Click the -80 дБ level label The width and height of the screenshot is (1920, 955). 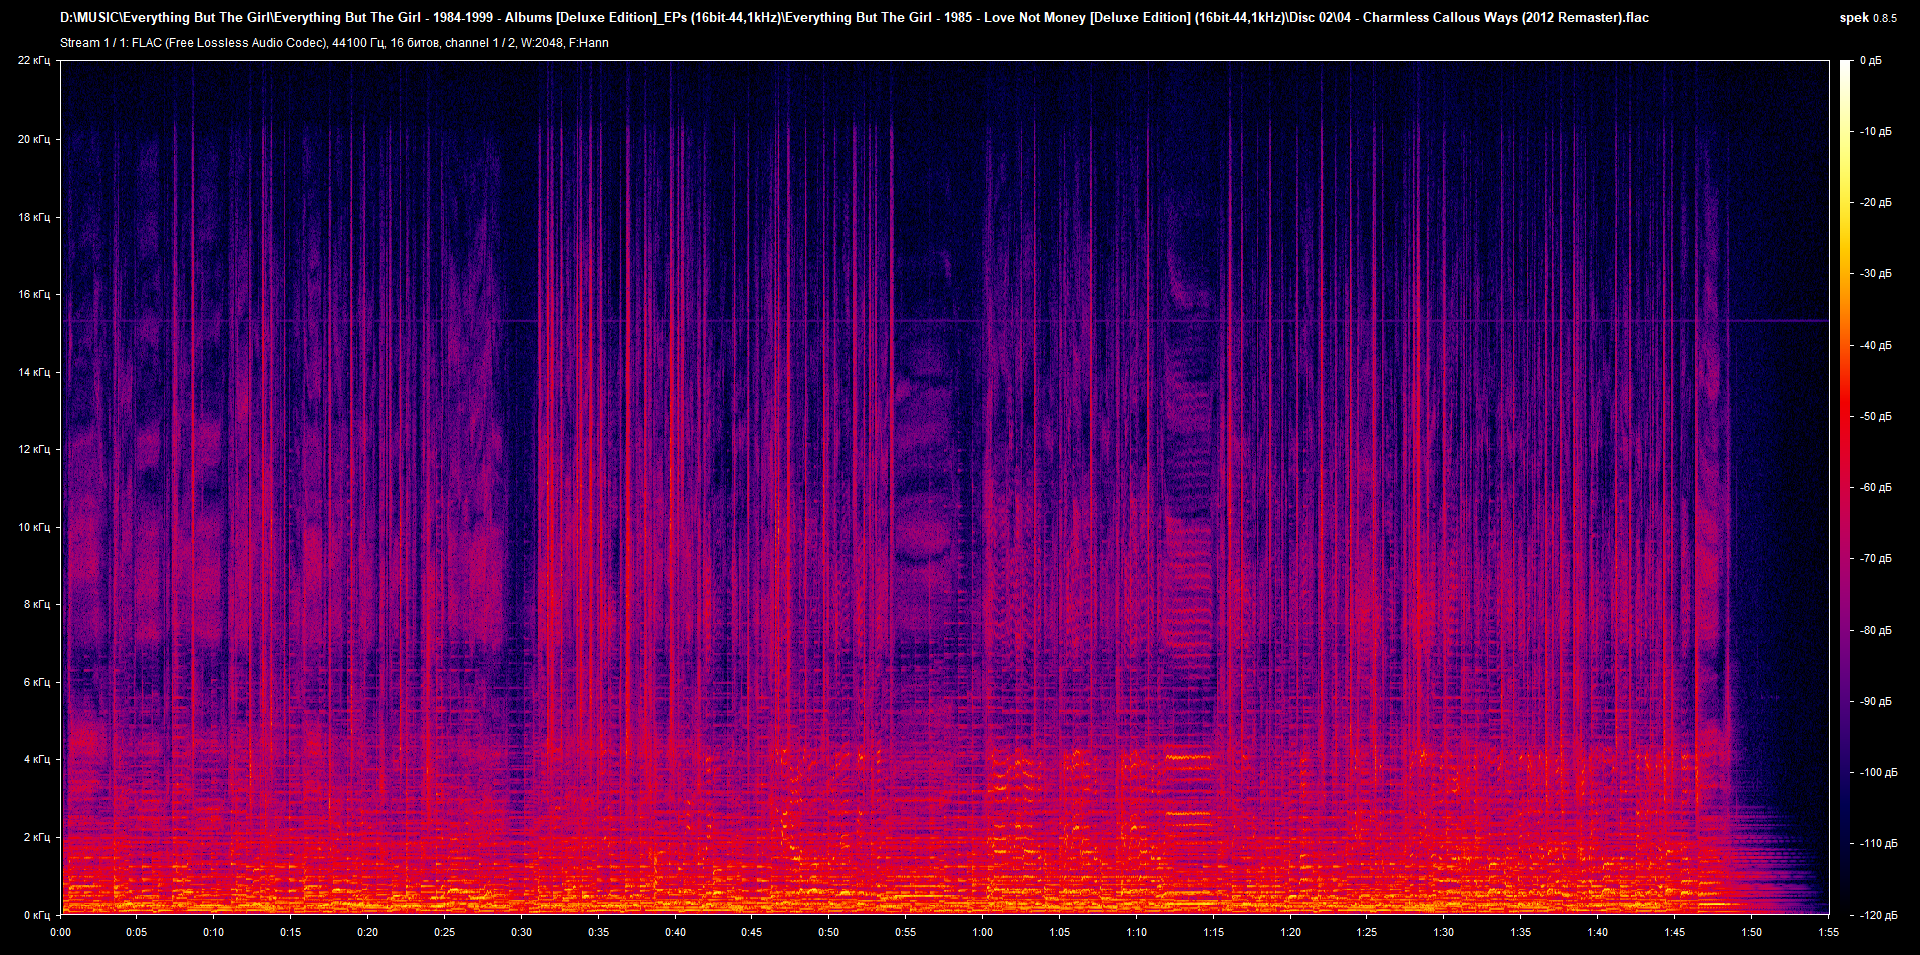pyautogui.click(x=1875, y=631)
